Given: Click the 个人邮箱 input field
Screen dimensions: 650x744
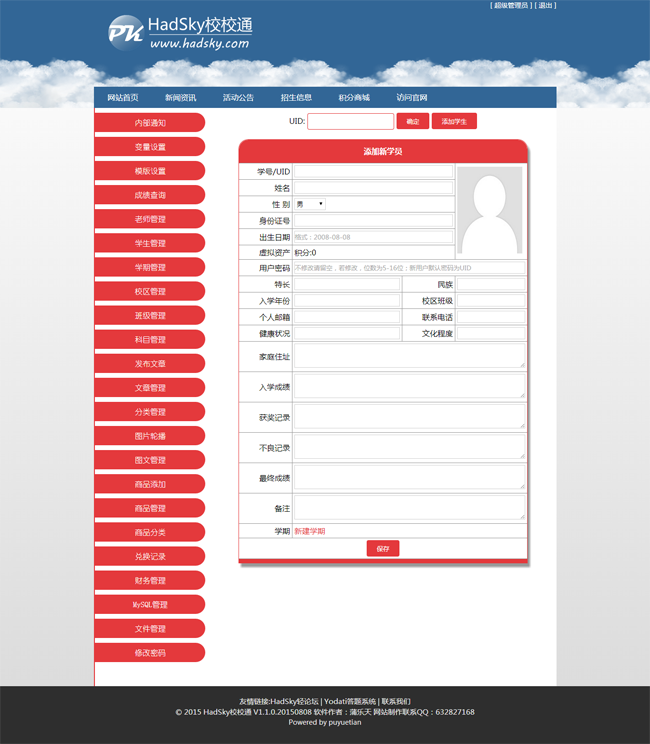Looking at the screenshot, I should [x=347, y=317].
